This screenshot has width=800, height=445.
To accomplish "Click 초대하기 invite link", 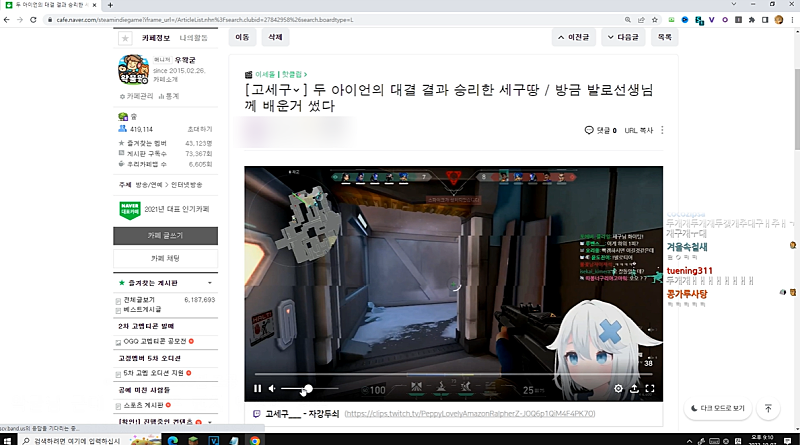I will click(x=199, y=129).
